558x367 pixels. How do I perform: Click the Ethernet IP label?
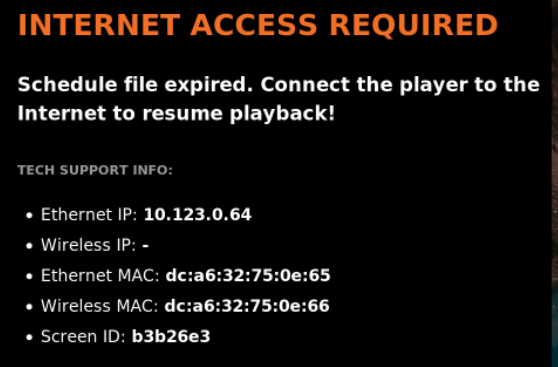[x=89, y=215]
